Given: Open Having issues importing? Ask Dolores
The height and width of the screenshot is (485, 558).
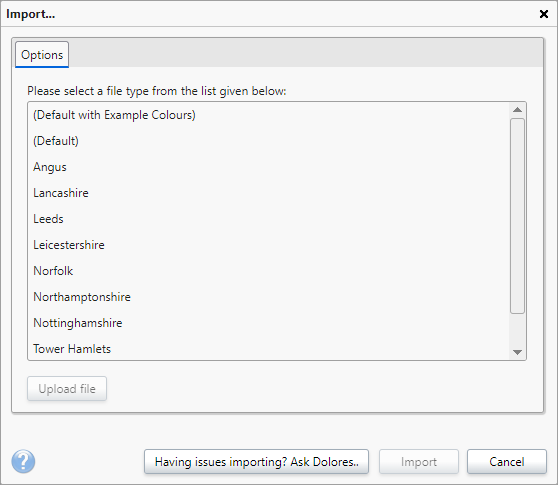Looking at the screenshot, I should click(256, 462).
